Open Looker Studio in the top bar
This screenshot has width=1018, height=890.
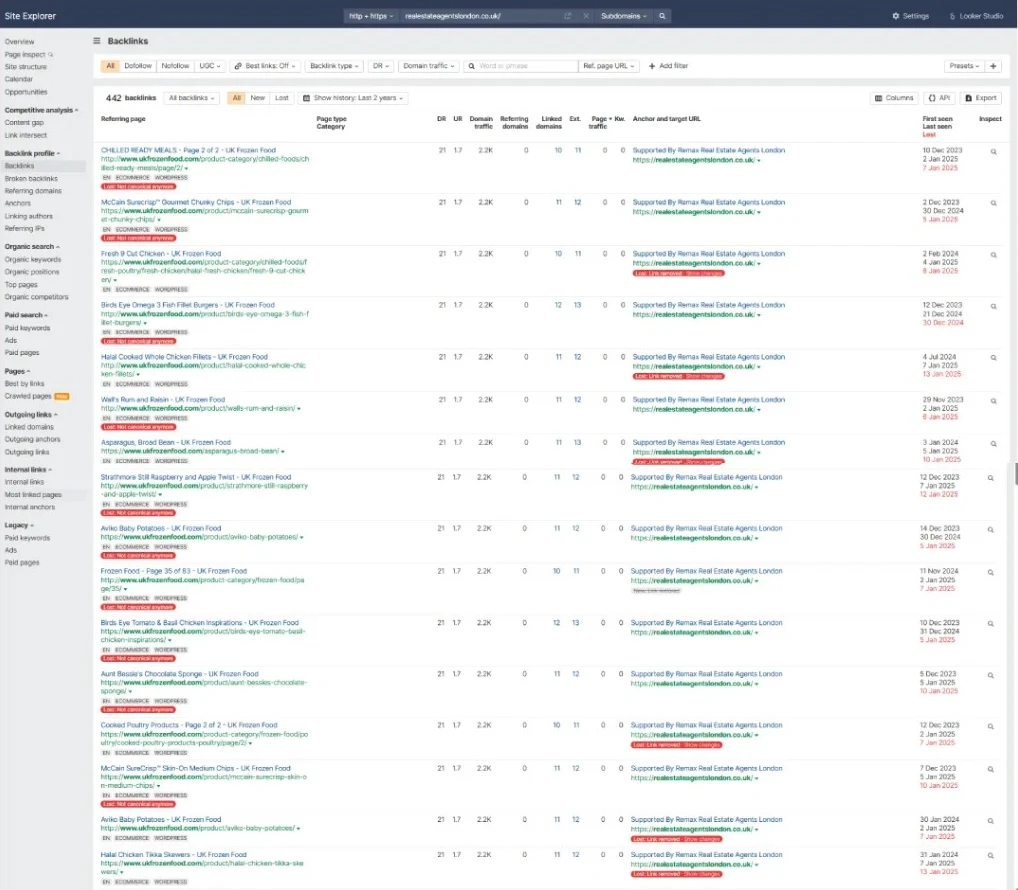(x=976, y=16)
